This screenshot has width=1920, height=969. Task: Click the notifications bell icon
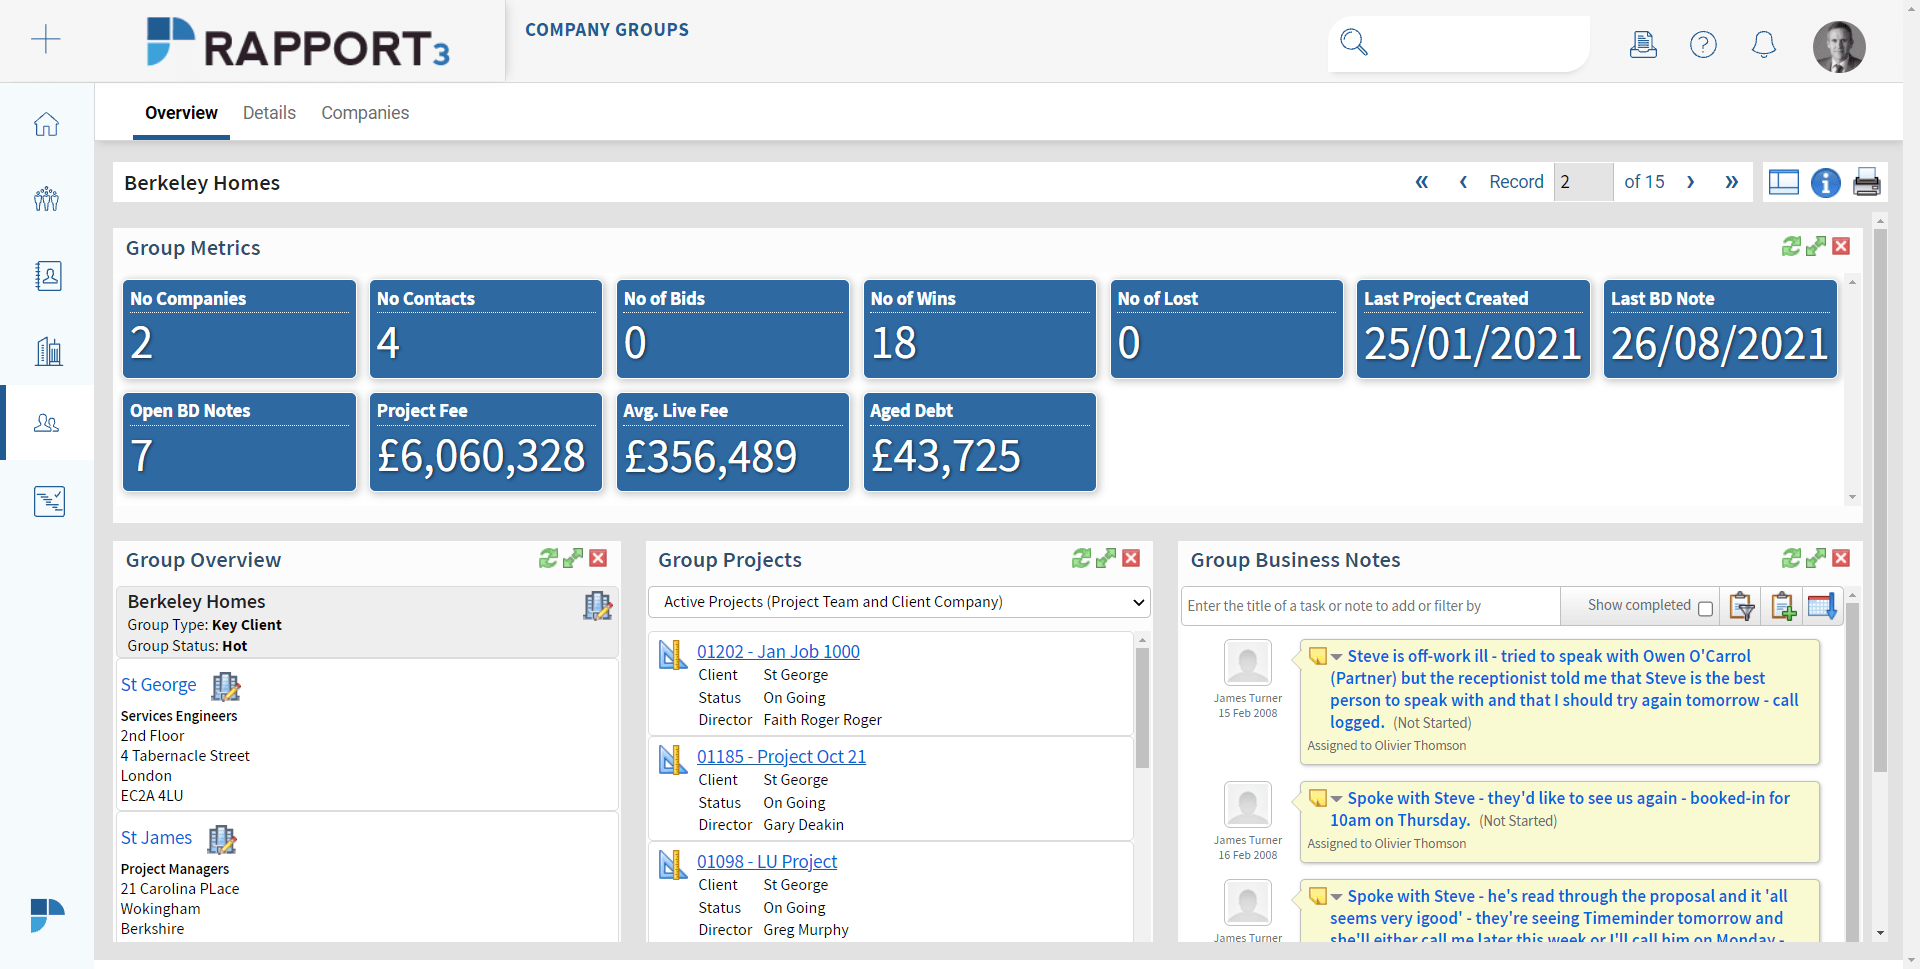[1763, 44]
